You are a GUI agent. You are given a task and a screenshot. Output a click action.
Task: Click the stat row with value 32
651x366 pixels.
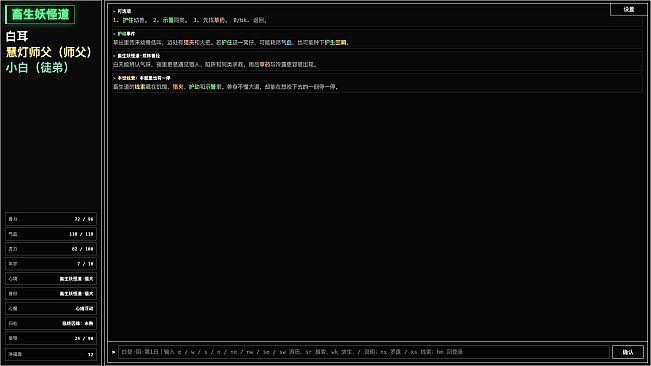pos(51,354)
